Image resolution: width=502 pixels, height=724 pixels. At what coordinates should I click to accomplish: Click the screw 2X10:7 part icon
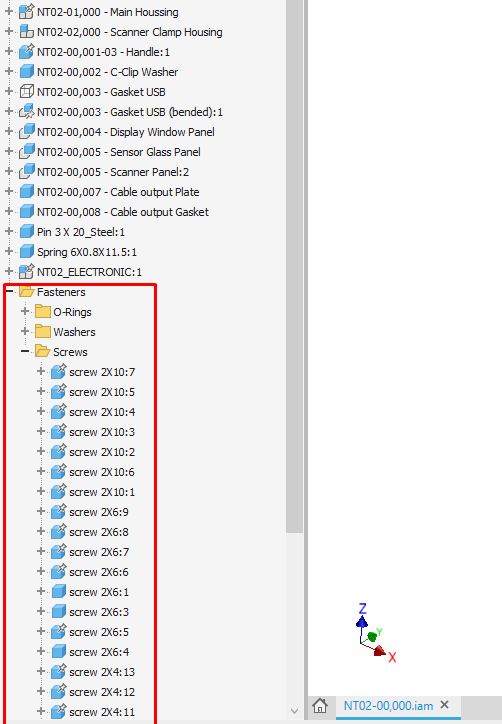pyautogui.click(x=59, y=372)
